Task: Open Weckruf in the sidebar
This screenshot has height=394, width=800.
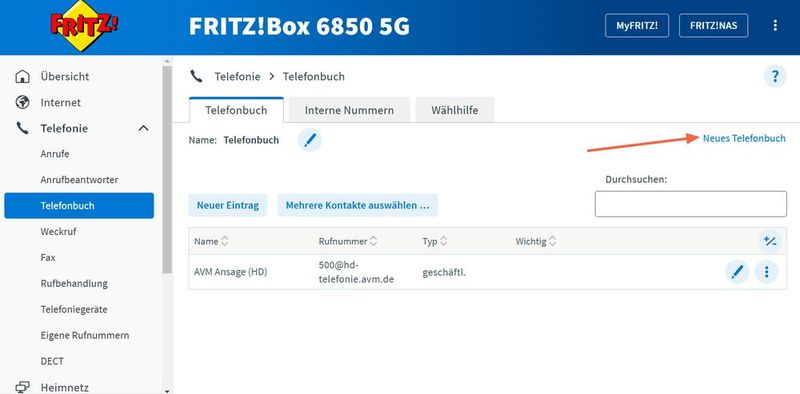Action: point(58,231)
